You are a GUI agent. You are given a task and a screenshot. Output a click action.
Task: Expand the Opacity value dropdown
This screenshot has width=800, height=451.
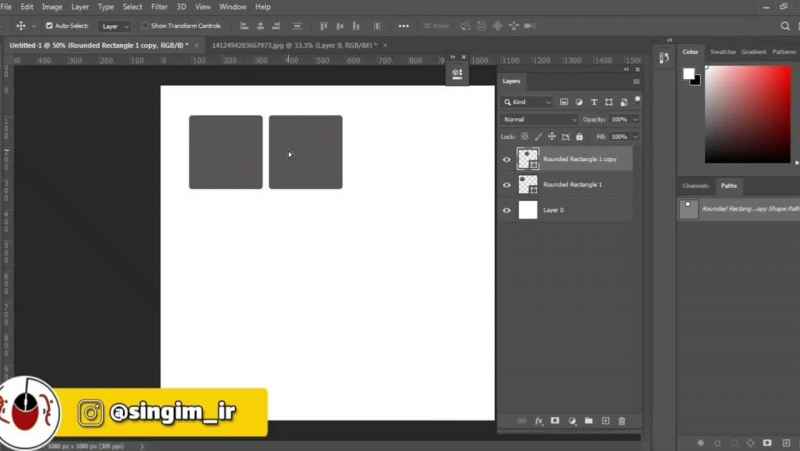[636, 119]
